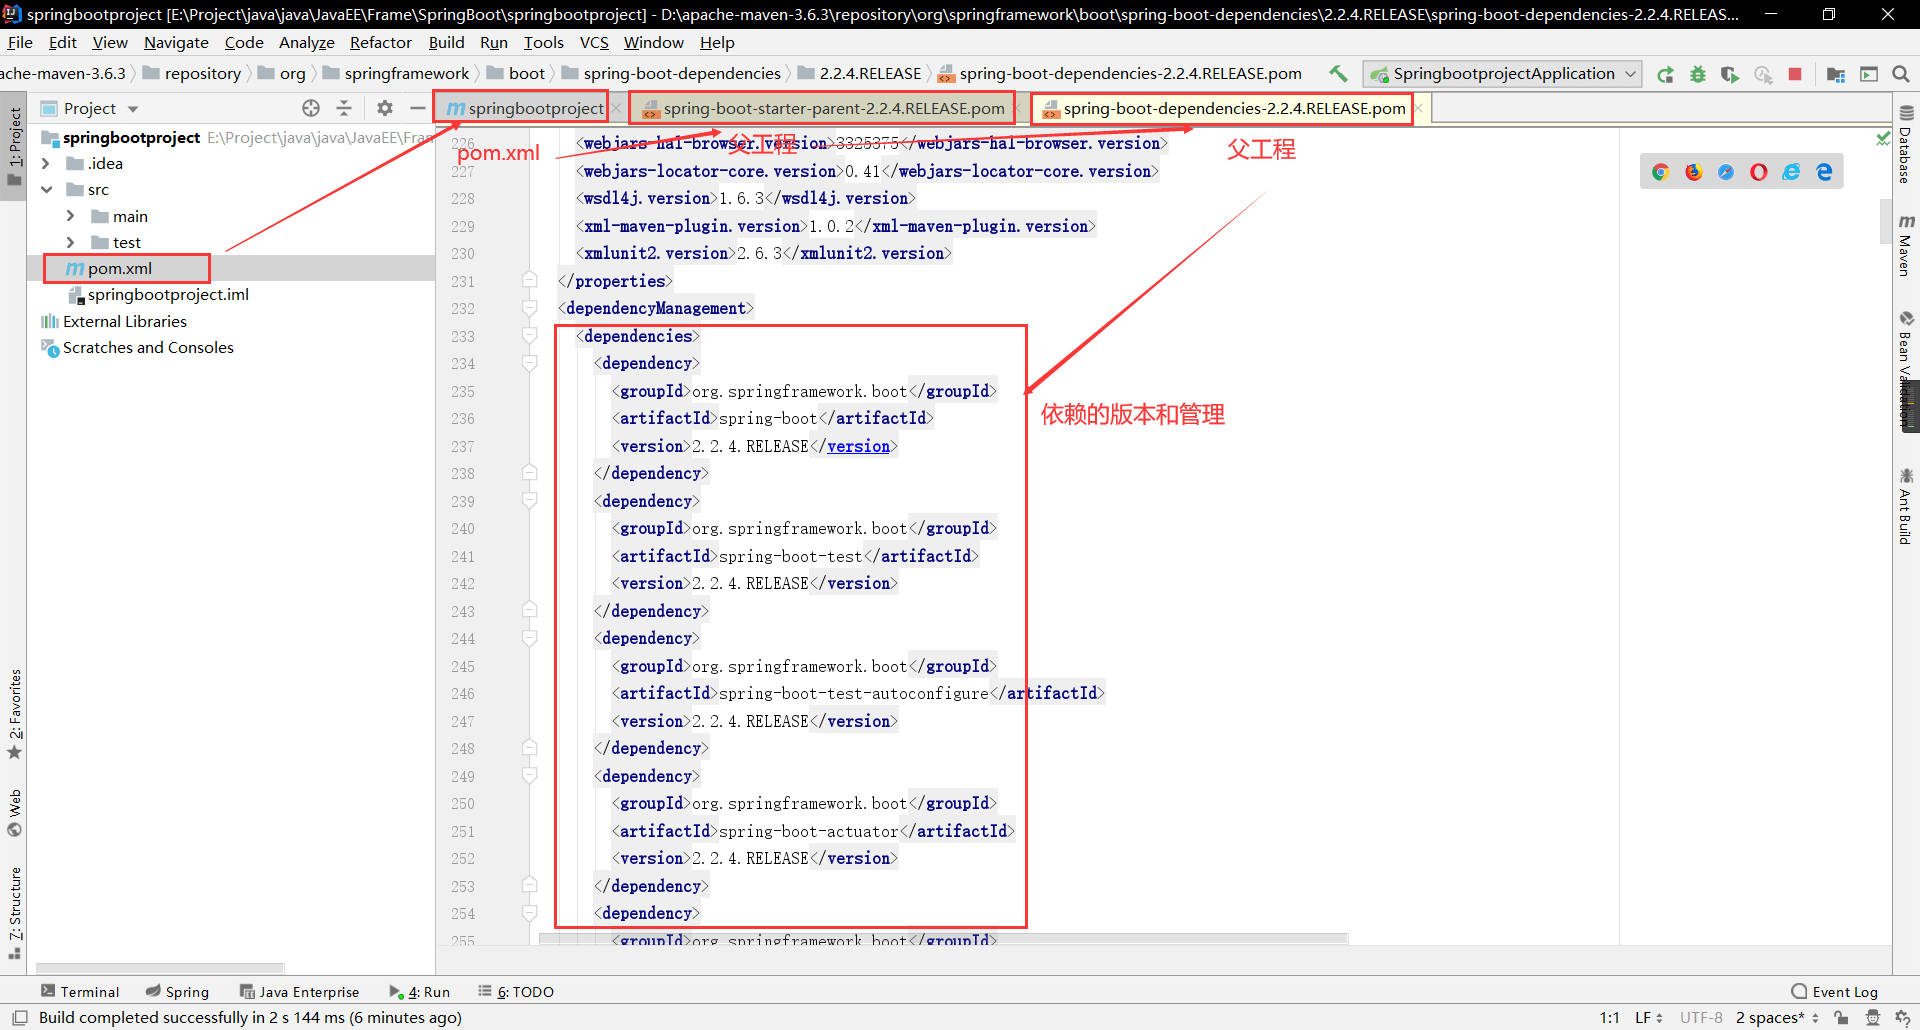
Task: Click the gear-question icon in the status bar
Action: (x=1903, y=1018)
